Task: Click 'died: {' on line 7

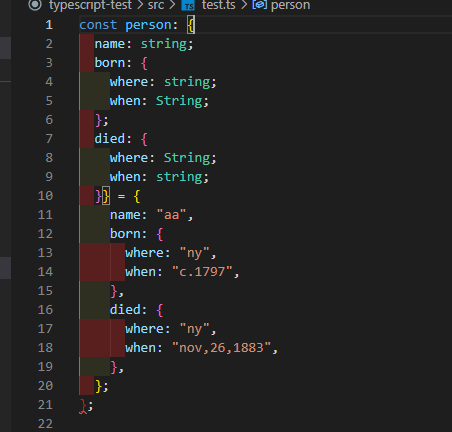Action: coord(121,139)
